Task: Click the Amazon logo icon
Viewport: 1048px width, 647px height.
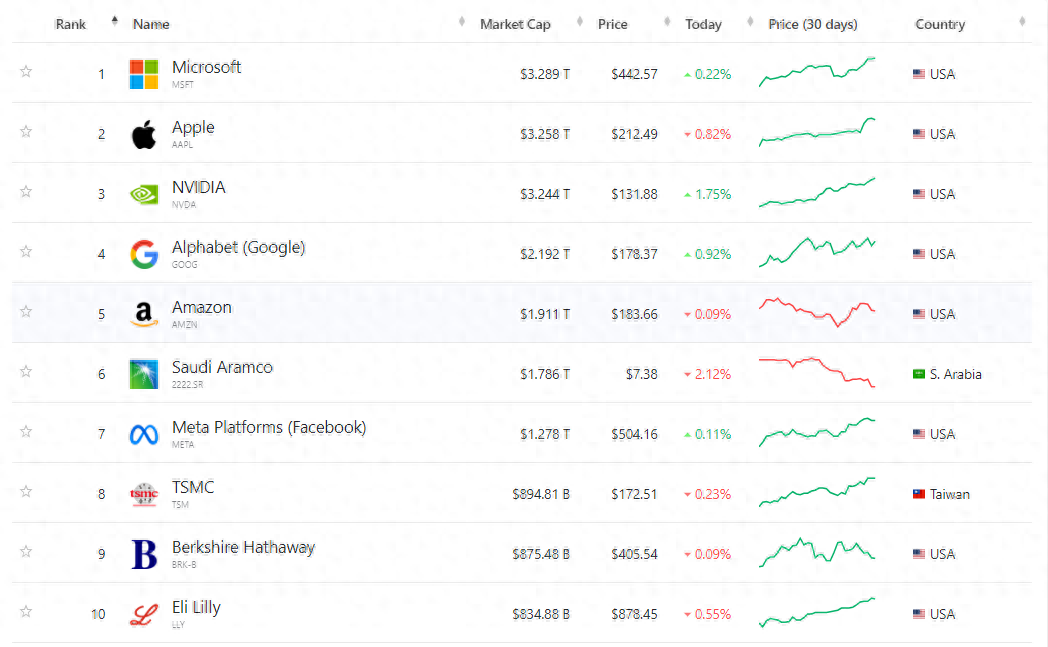Action: [x=144, y=314]
